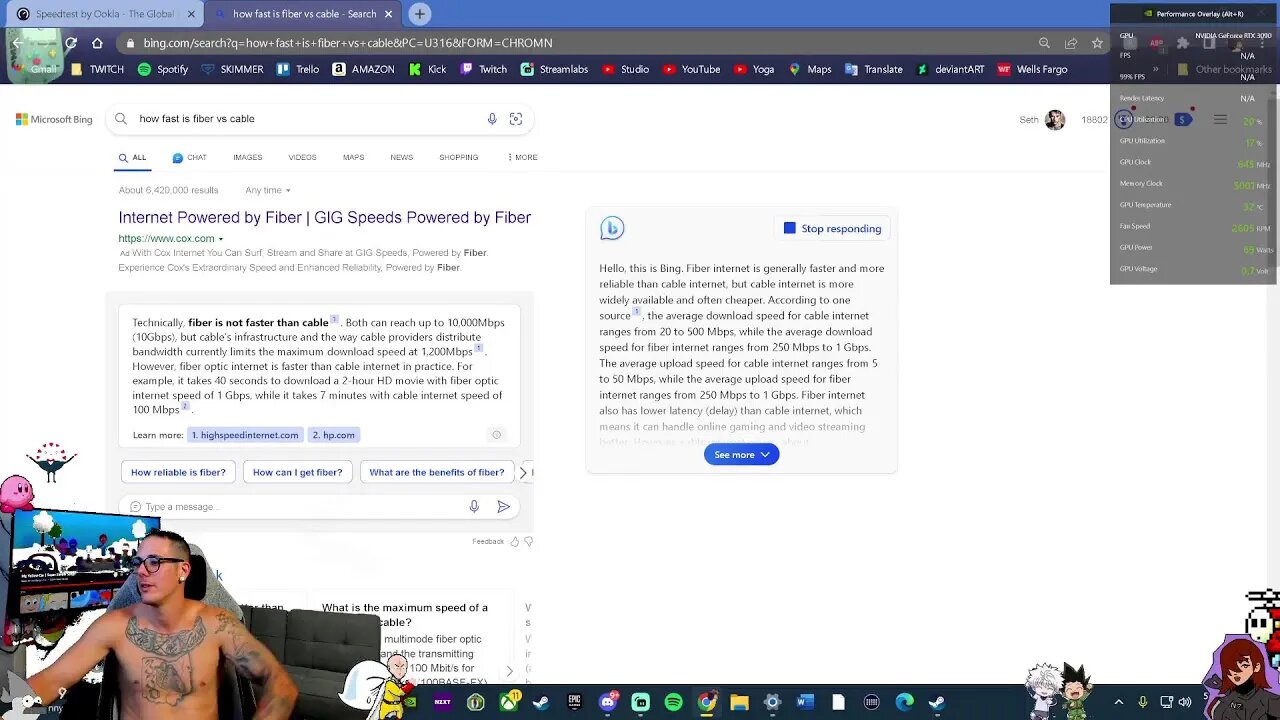This screenshot has height=720, width=1280.
Task: Open the hp.com source link
Action: click(333, 435)
